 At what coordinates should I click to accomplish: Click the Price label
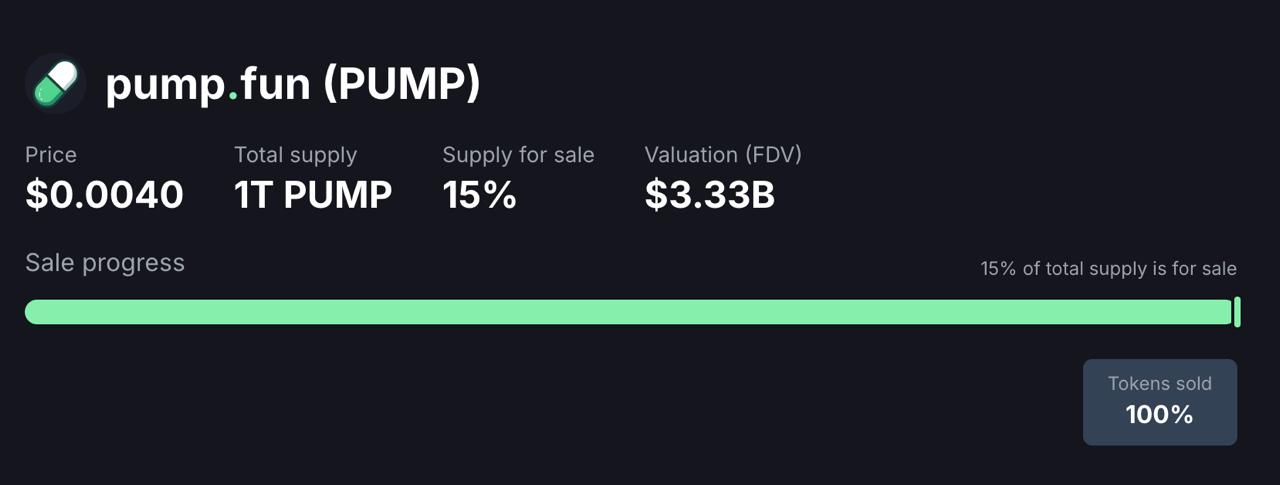point(51,155)
